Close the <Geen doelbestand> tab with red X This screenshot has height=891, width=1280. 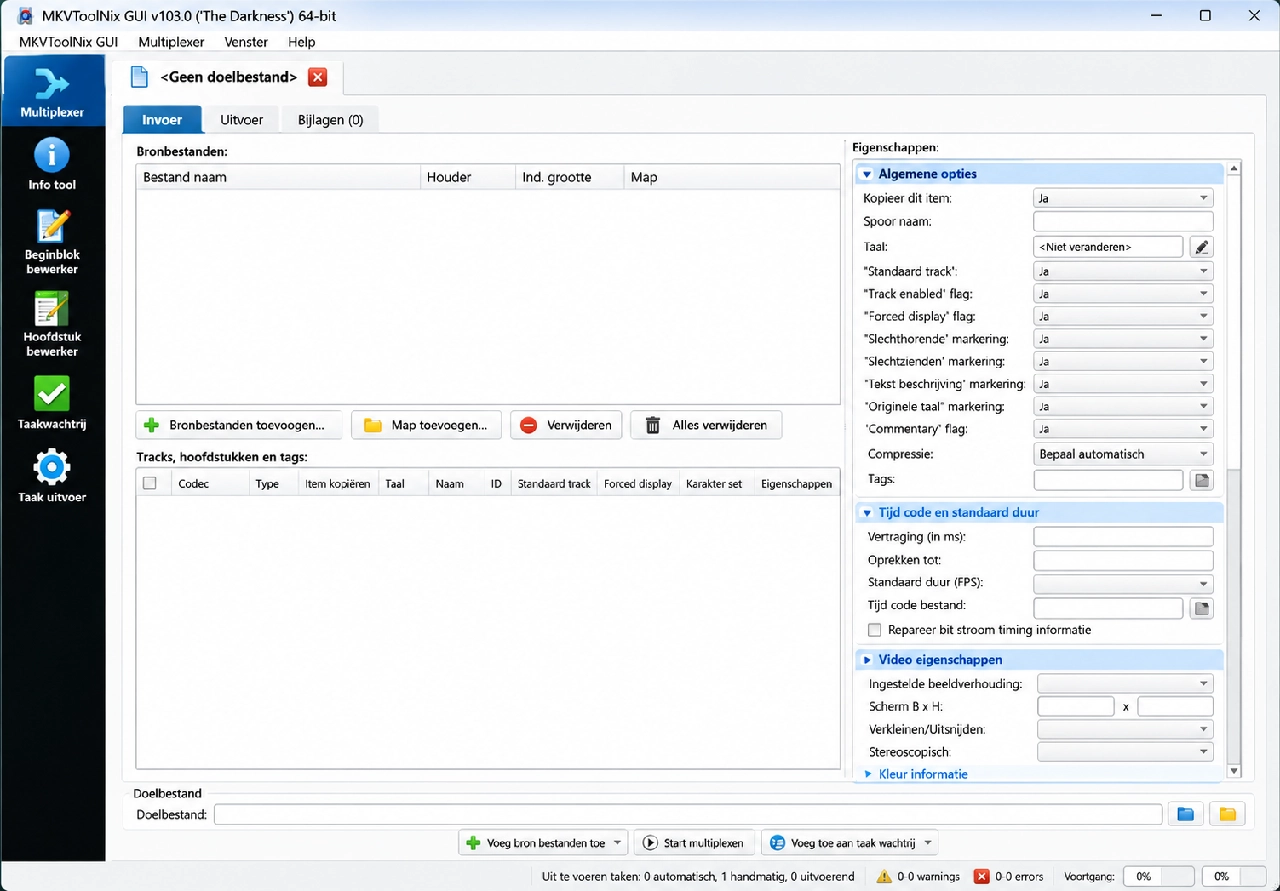(317, 77)
